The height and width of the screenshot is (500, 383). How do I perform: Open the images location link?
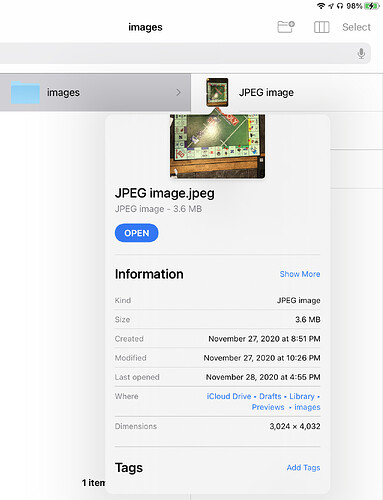click(307, 407)
